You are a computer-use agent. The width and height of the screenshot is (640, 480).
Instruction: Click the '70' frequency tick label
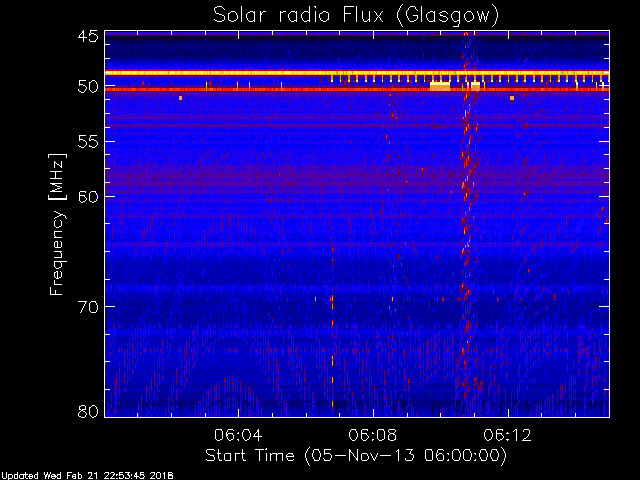(88, 307)
